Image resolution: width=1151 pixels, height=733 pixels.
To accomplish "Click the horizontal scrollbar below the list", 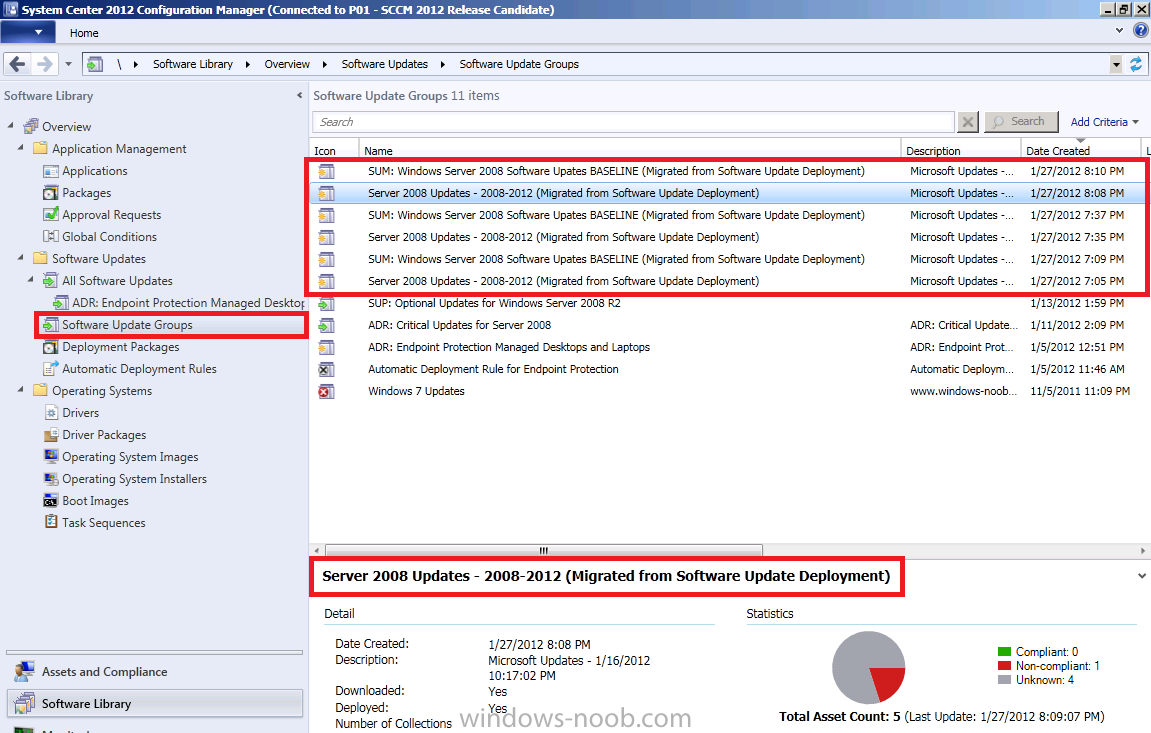I will (544, 550).
